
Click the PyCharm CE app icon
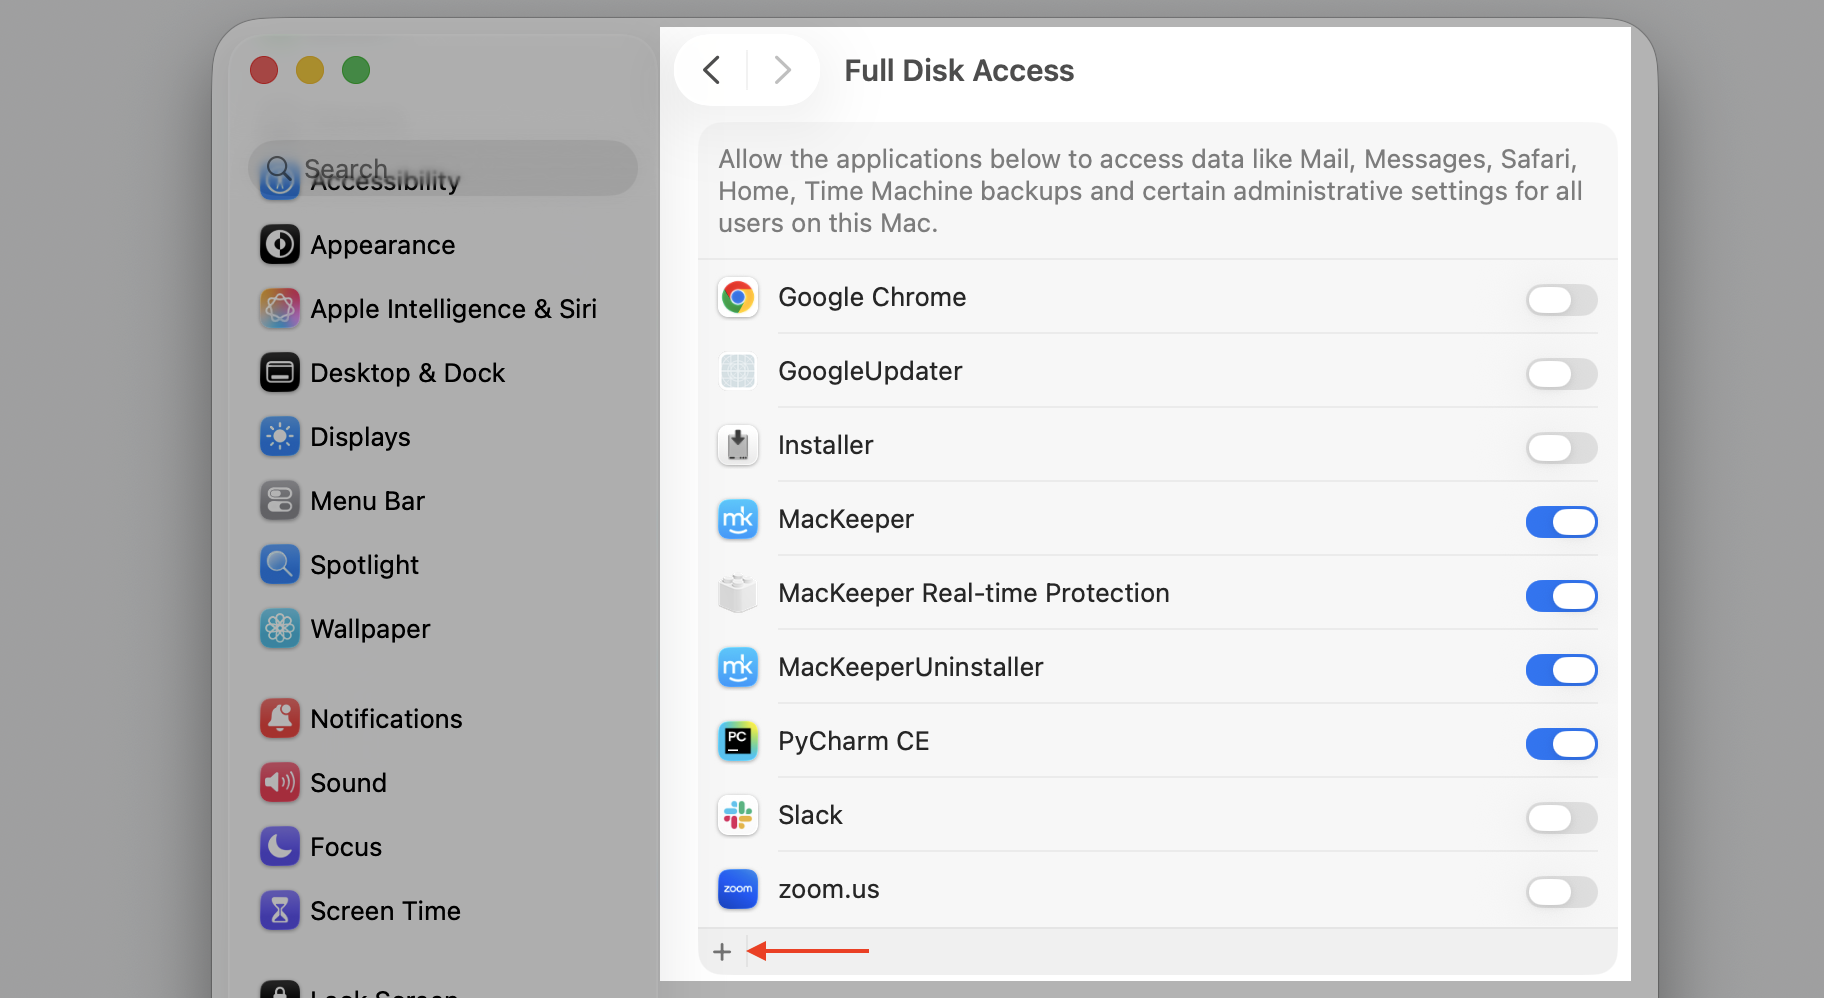738,741
